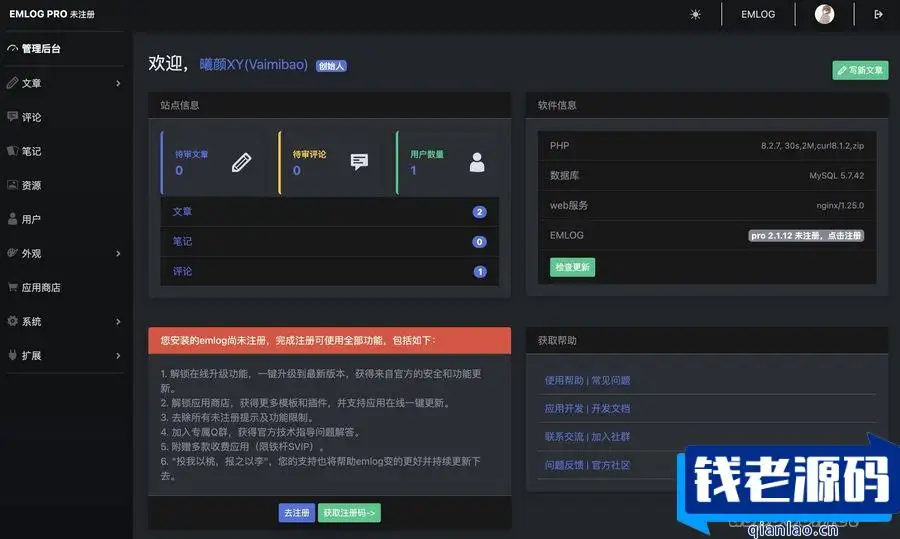The height and width of the screenshot is (539, 900).
Task: Click the comment bubble icon beside 评论
Action: 12,117
